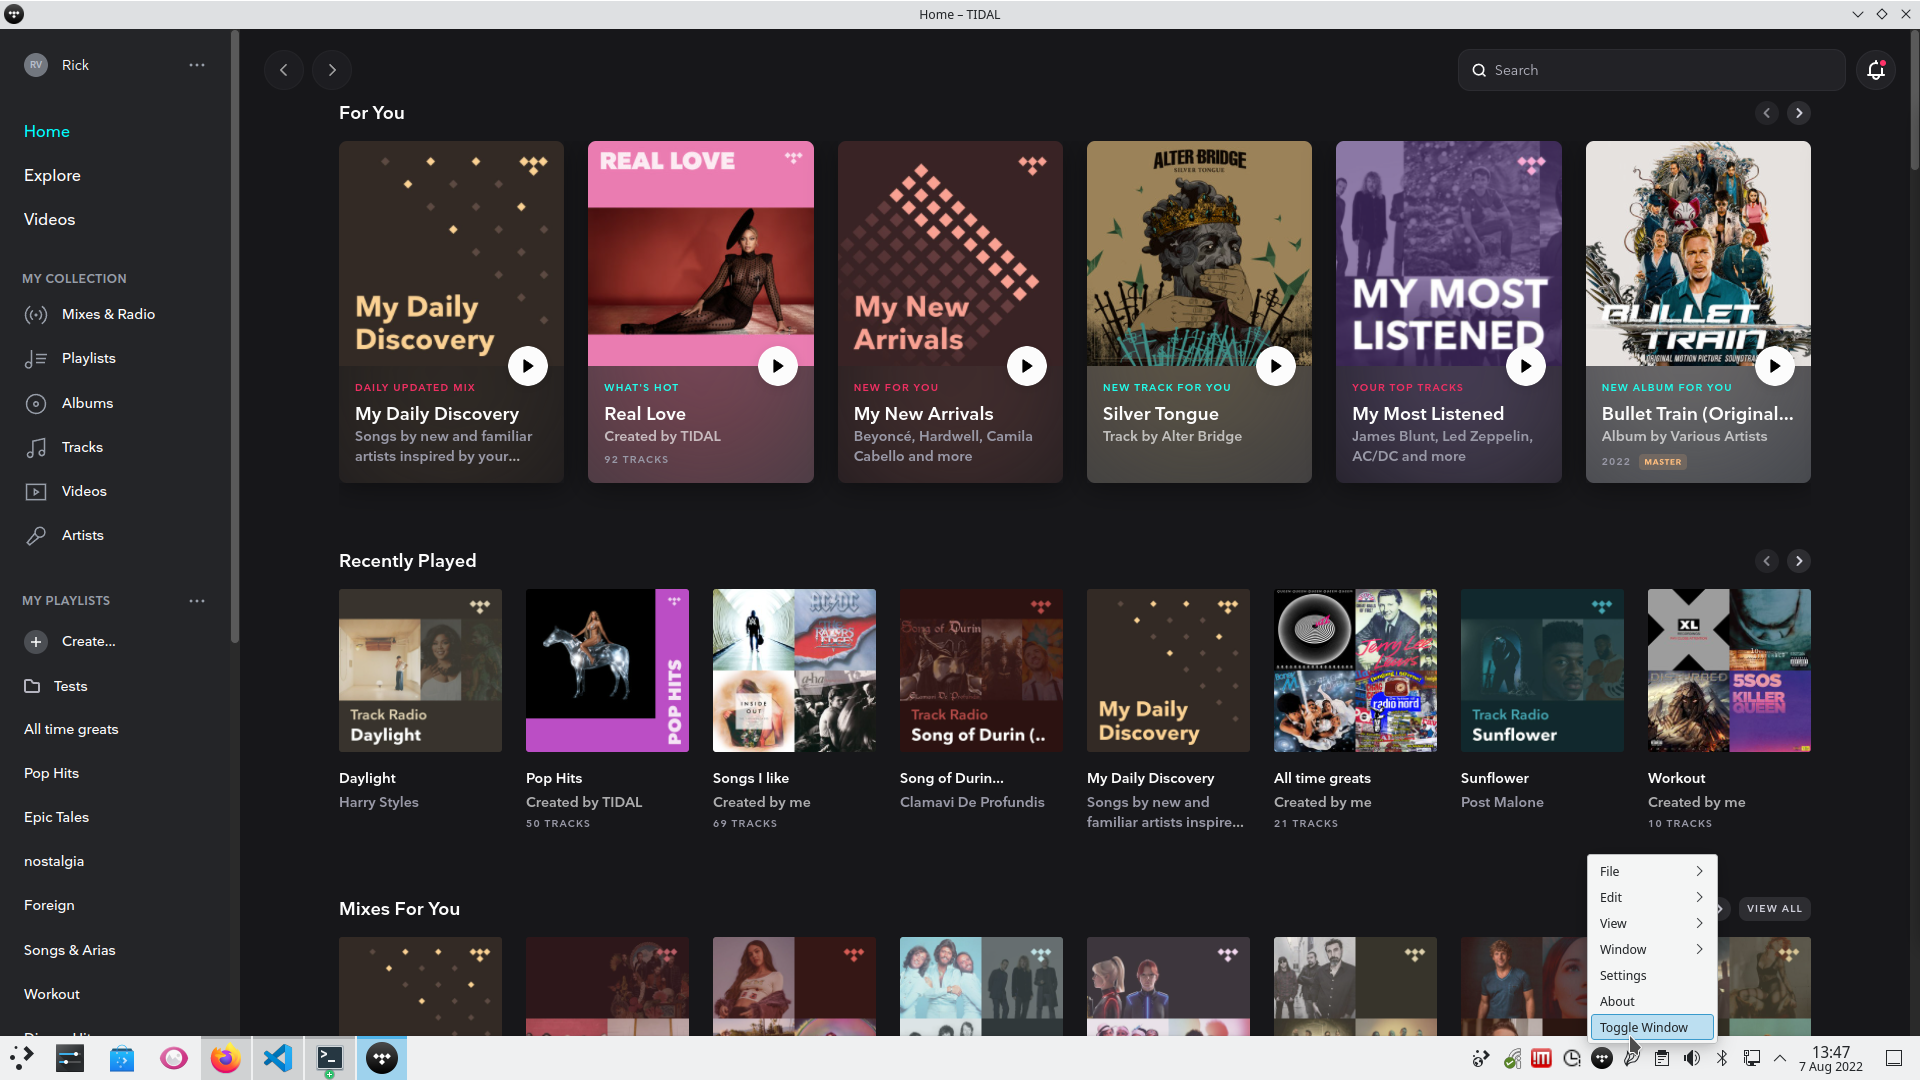Click the notifications bell icon
Viewport: 1920px width, 1080px height.
1875,70
